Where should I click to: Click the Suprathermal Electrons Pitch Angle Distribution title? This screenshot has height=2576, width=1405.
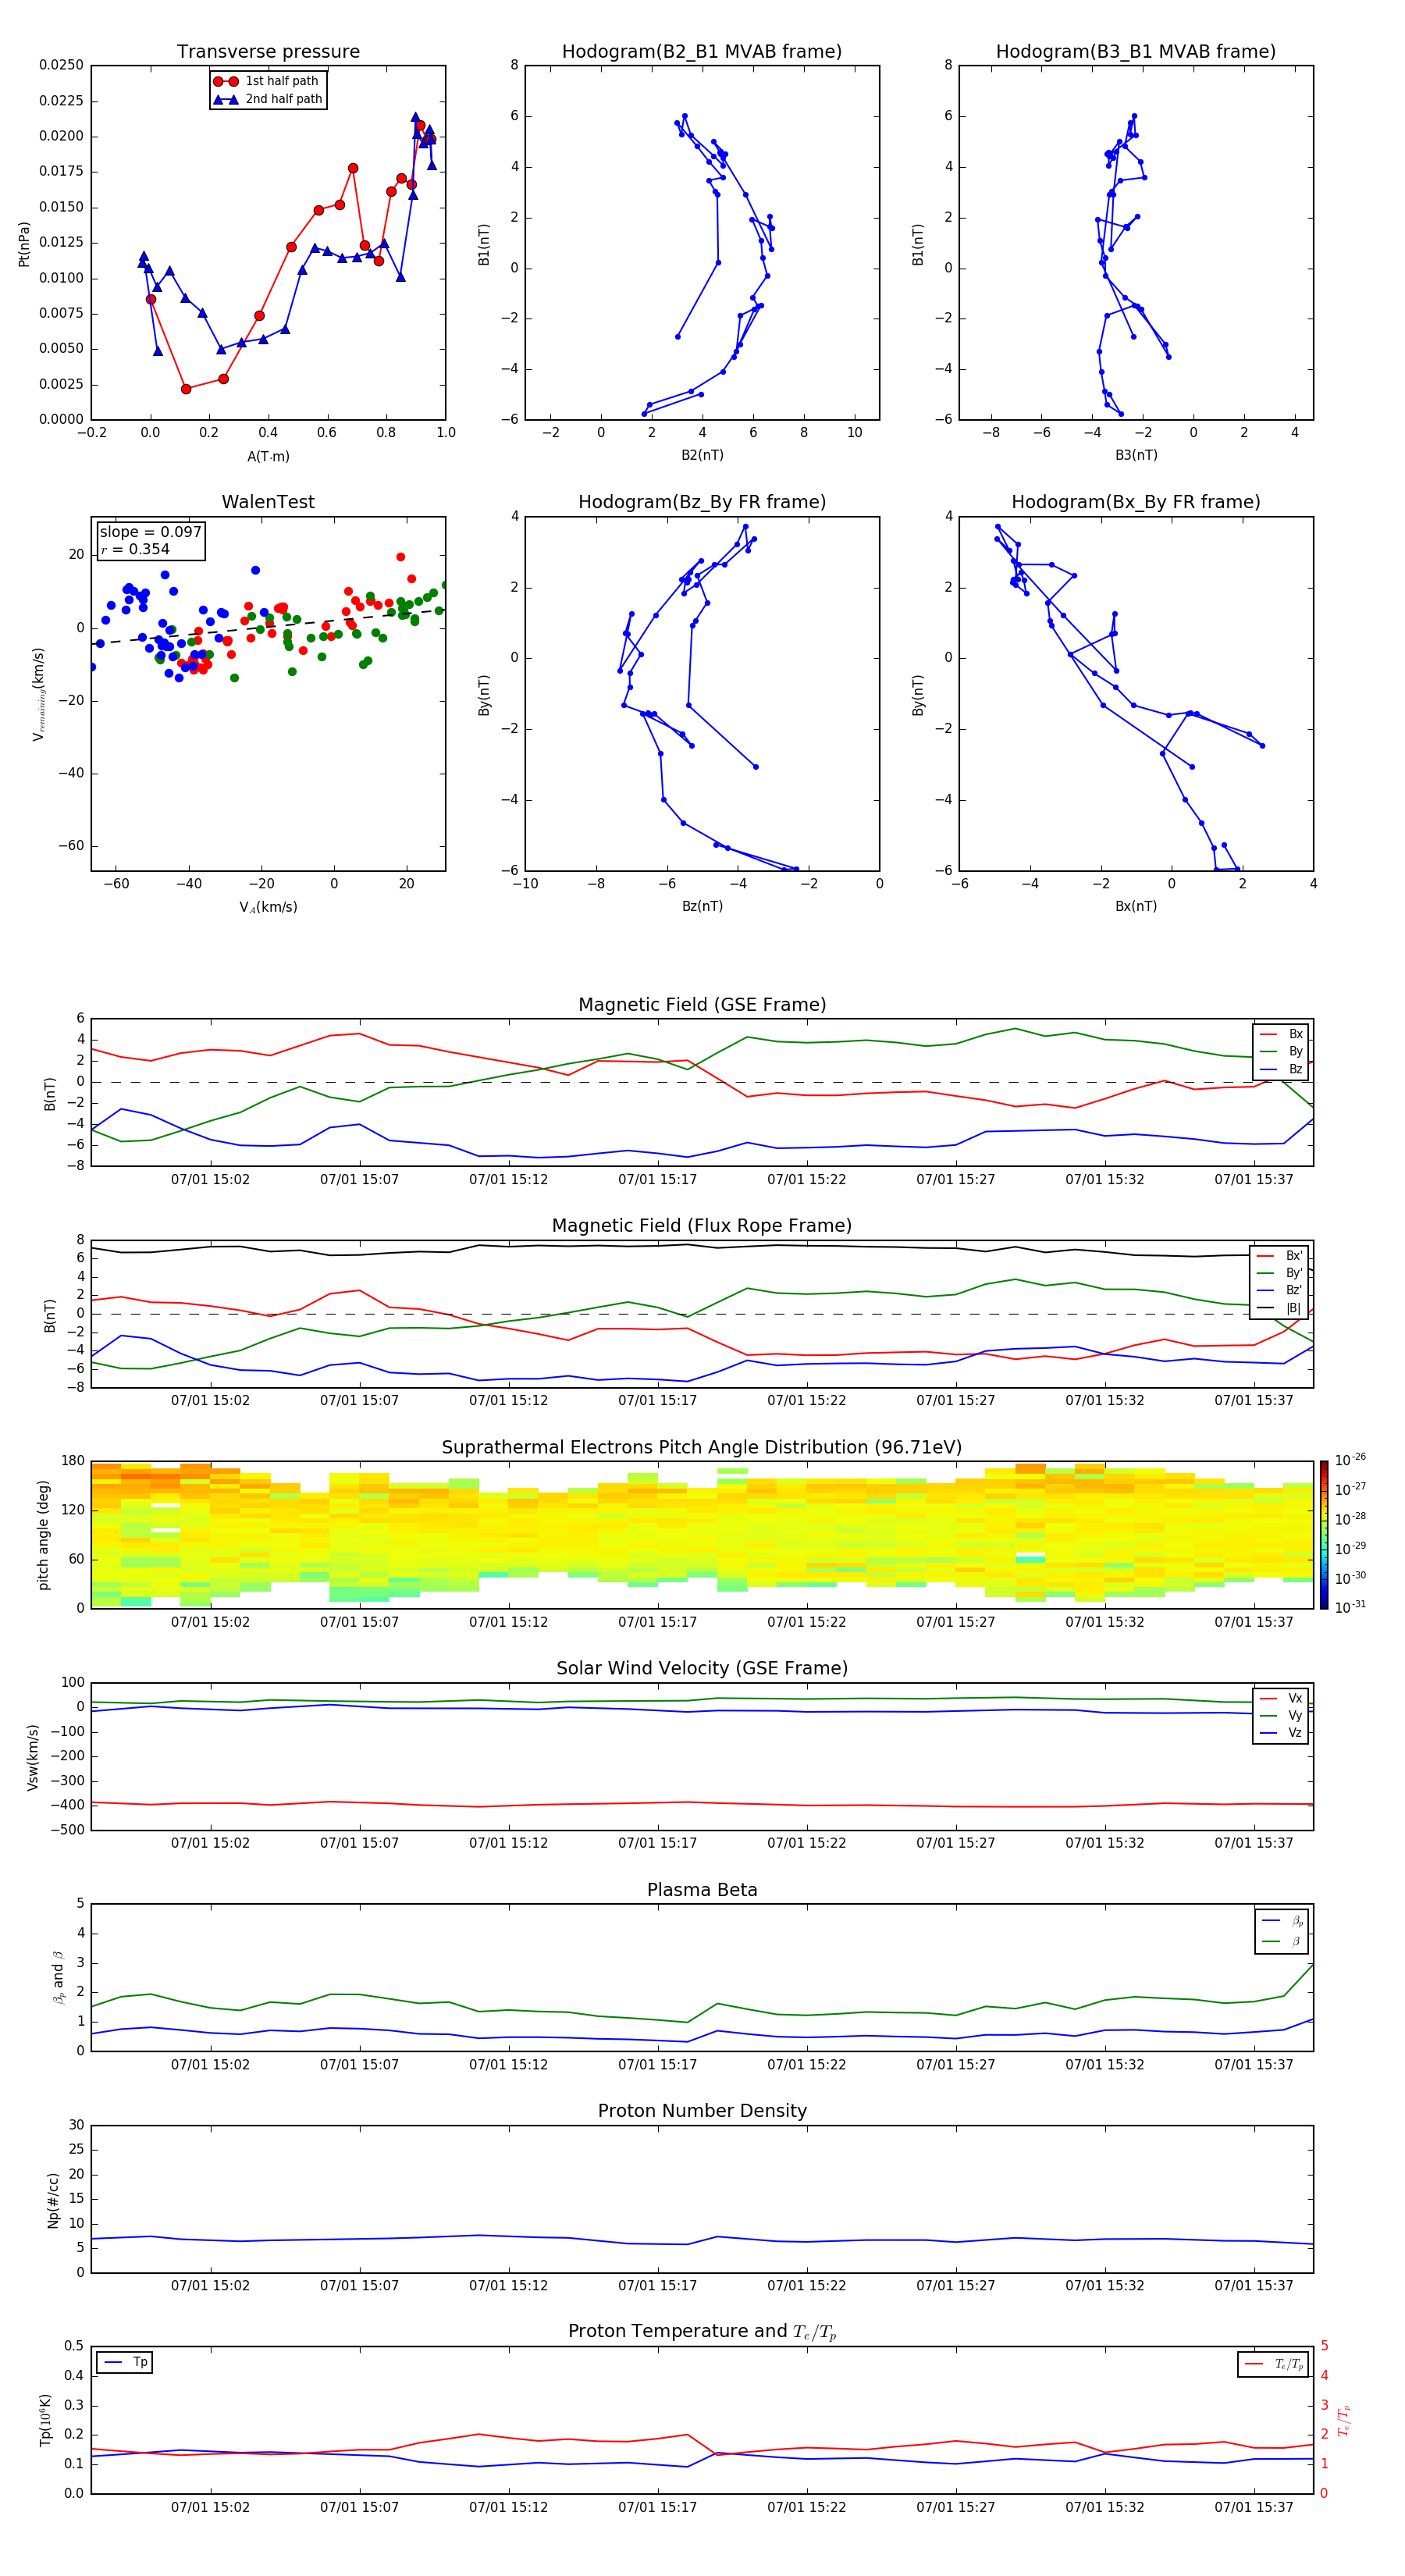(x=702, y=1448)
